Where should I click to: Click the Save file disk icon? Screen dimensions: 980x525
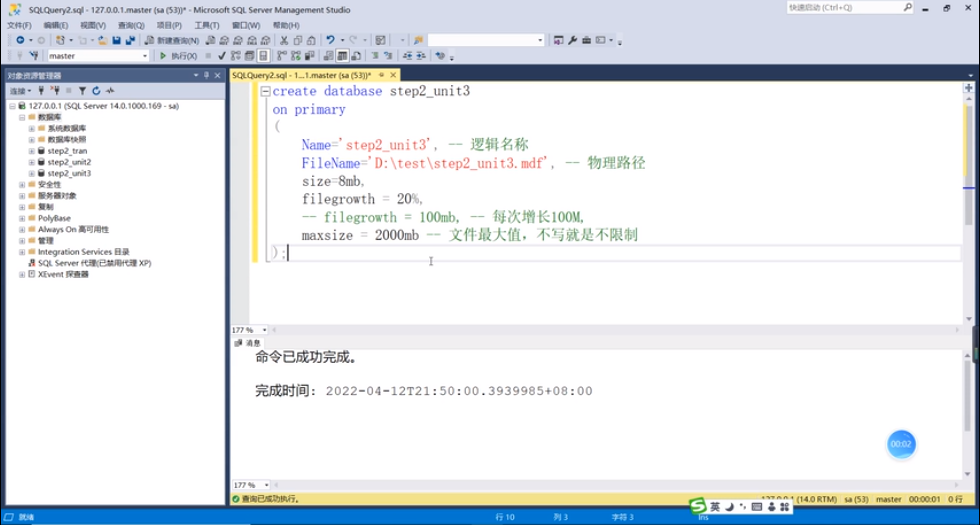pos(116,40)
